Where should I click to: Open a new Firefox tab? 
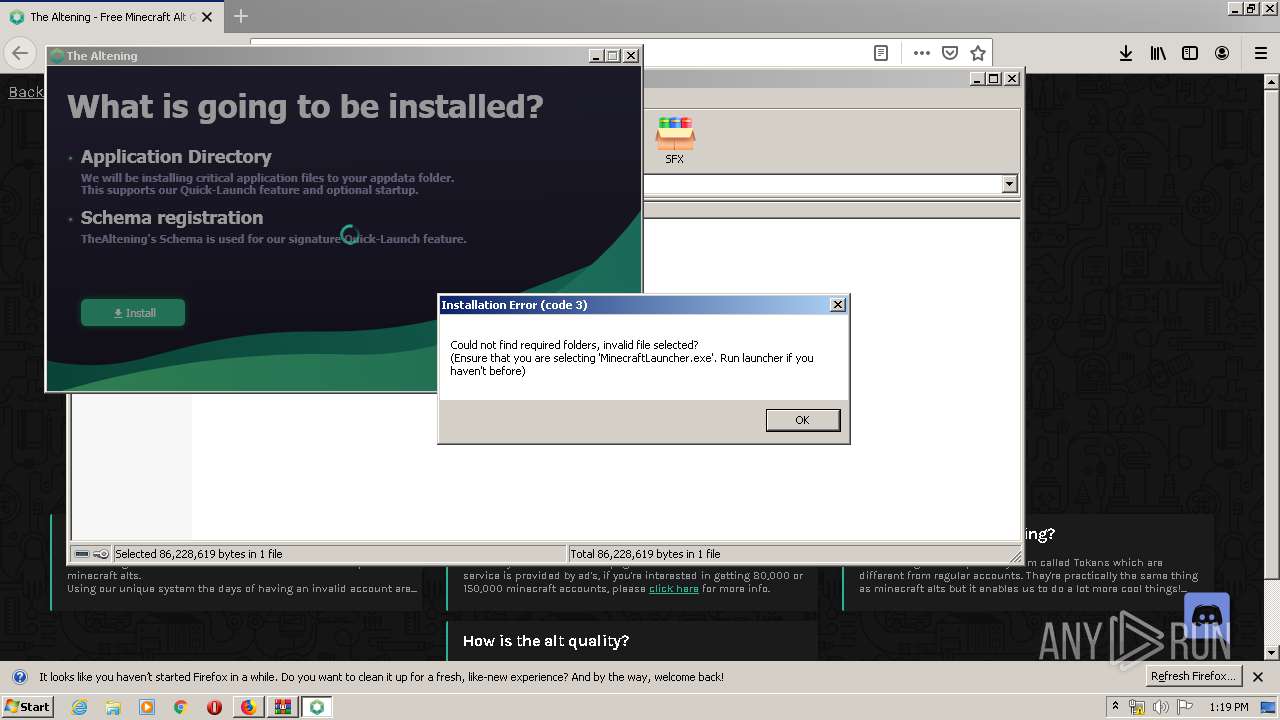tap(241, 16)
